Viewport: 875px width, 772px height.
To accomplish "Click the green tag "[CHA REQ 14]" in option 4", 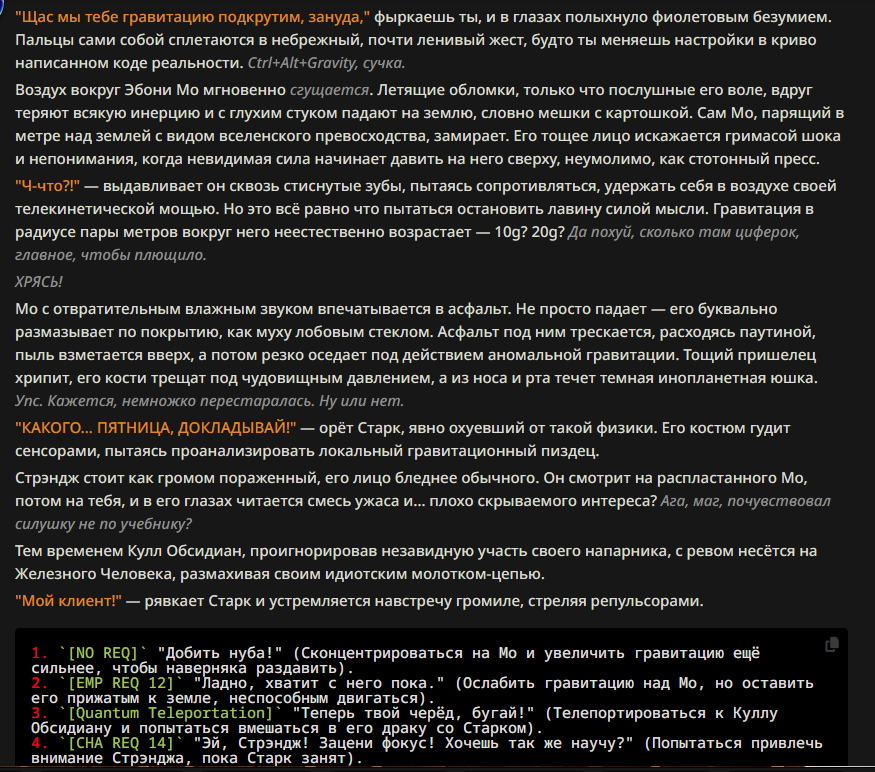I will pyautogui.click(x=121, y=744).
